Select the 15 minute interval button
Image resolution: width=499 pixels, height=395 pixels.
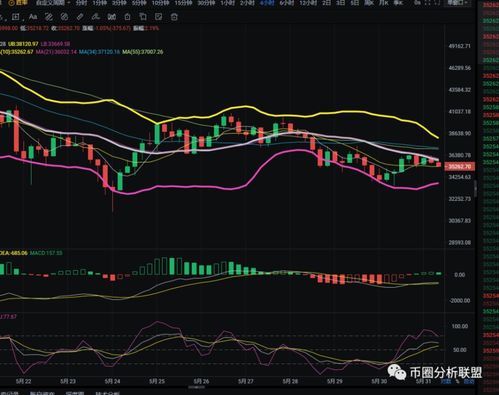183,3
